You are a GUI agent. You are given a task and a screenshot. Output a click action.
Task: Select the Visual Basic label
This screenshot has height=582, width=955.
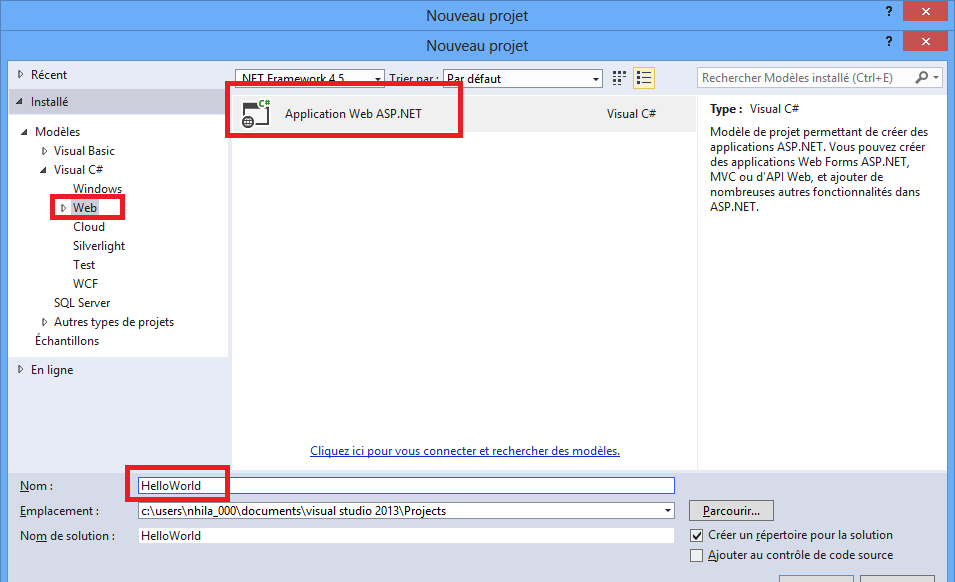84,150
